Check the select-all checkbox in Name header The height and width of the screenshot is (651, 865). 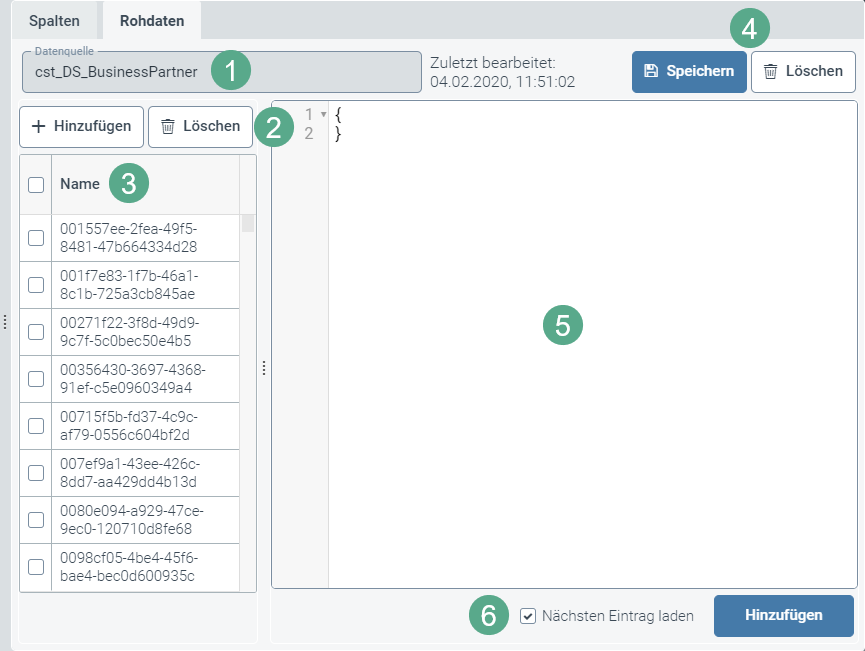click(36, 184)
